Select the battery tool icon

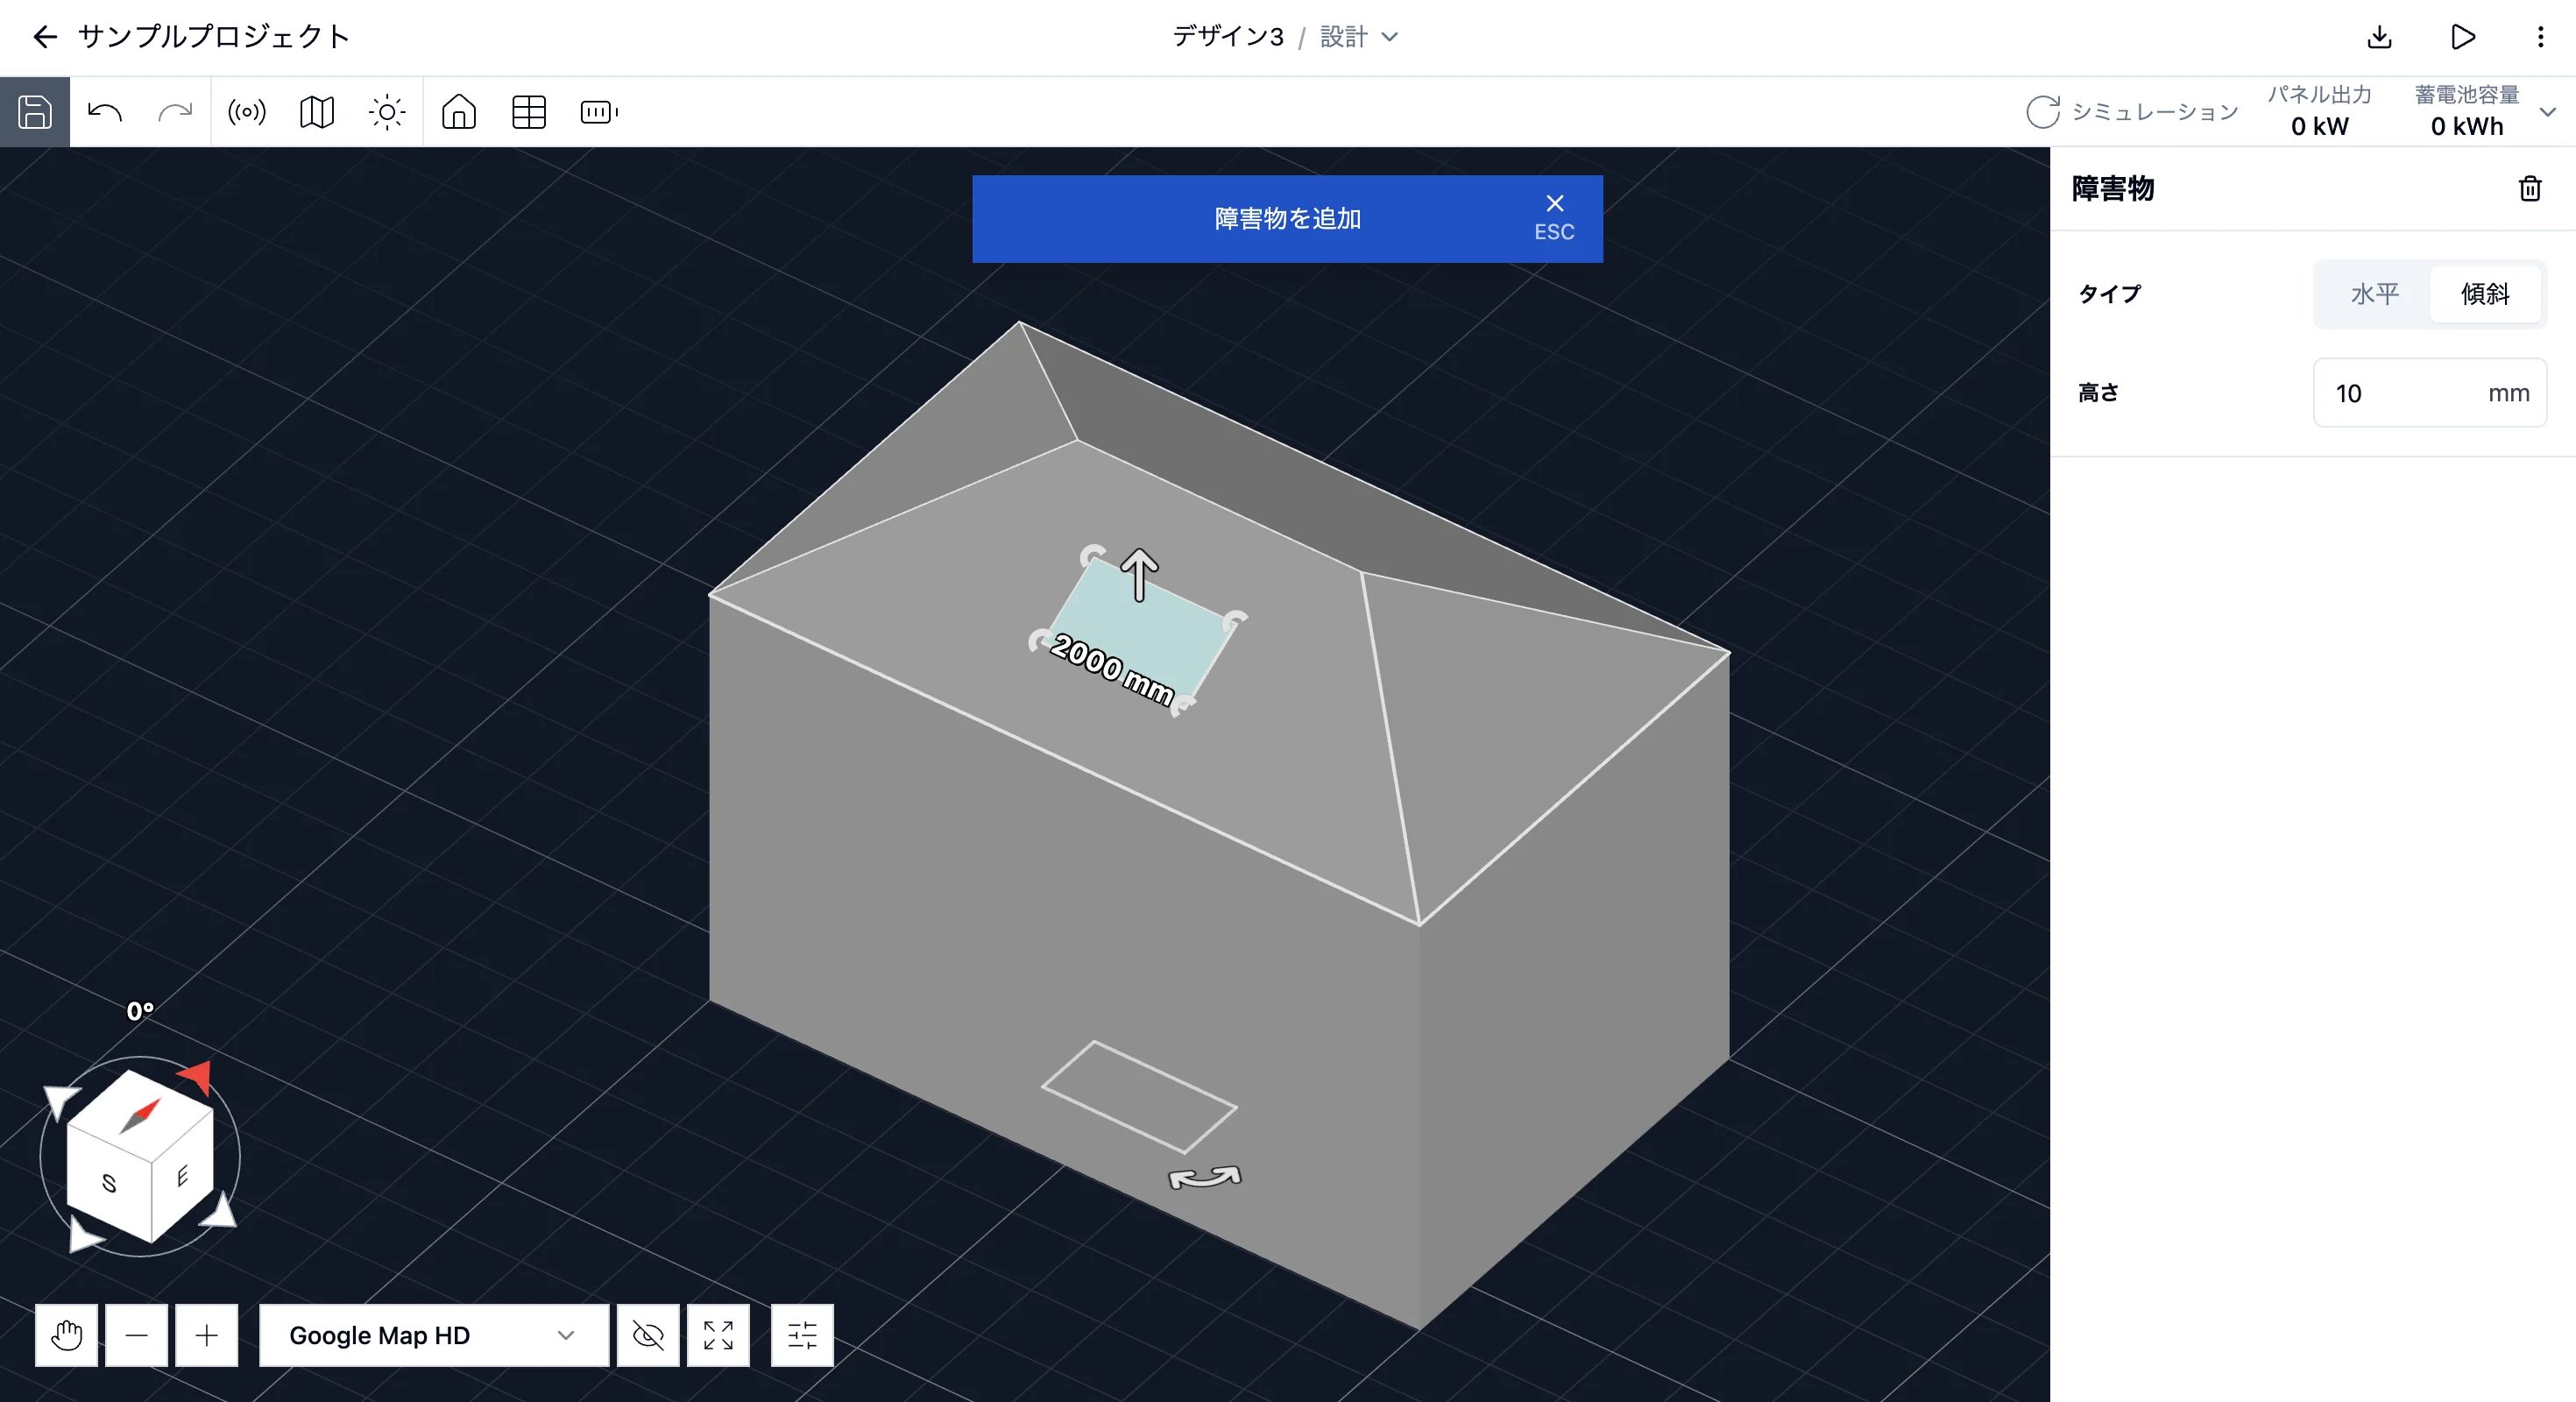click(x=599, y=112)
